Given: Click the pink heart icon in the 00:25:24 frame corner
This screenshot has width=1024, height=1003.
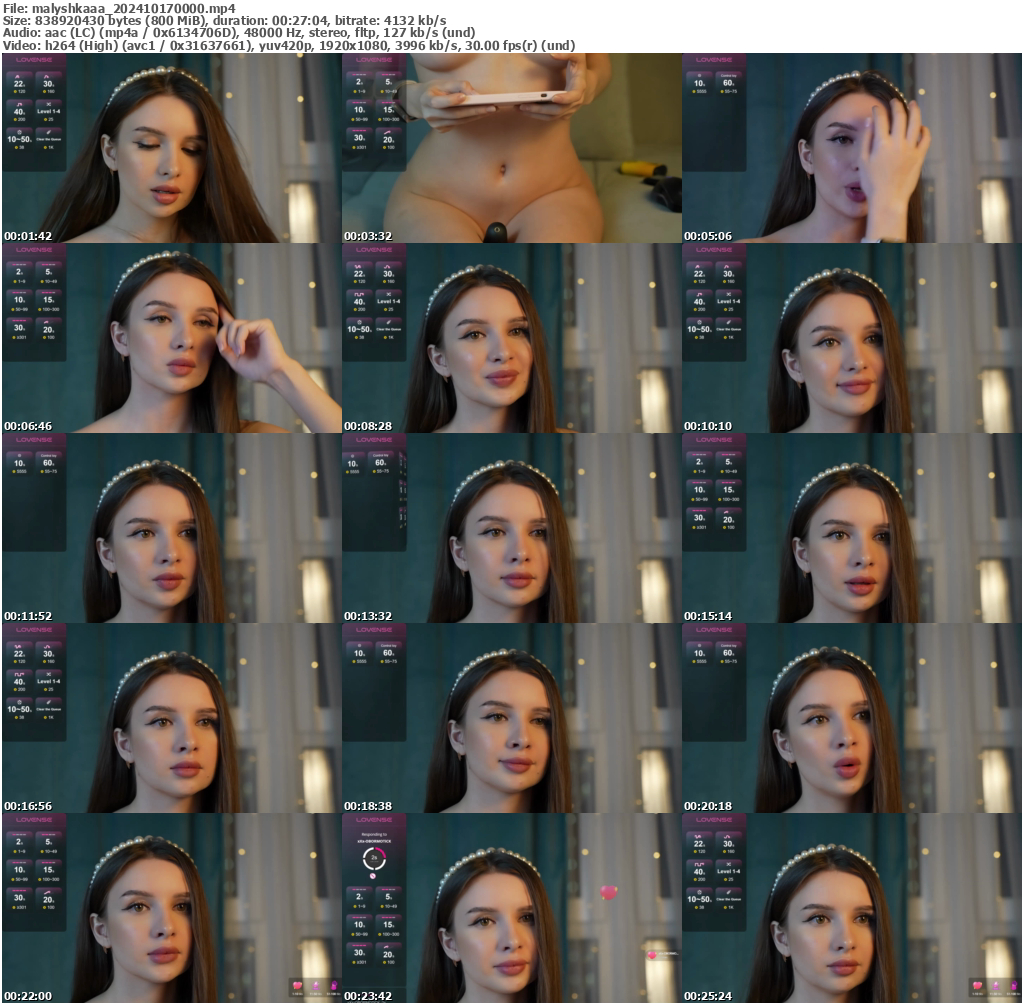Looking at the screenshot, I should (x=977, y=986).
